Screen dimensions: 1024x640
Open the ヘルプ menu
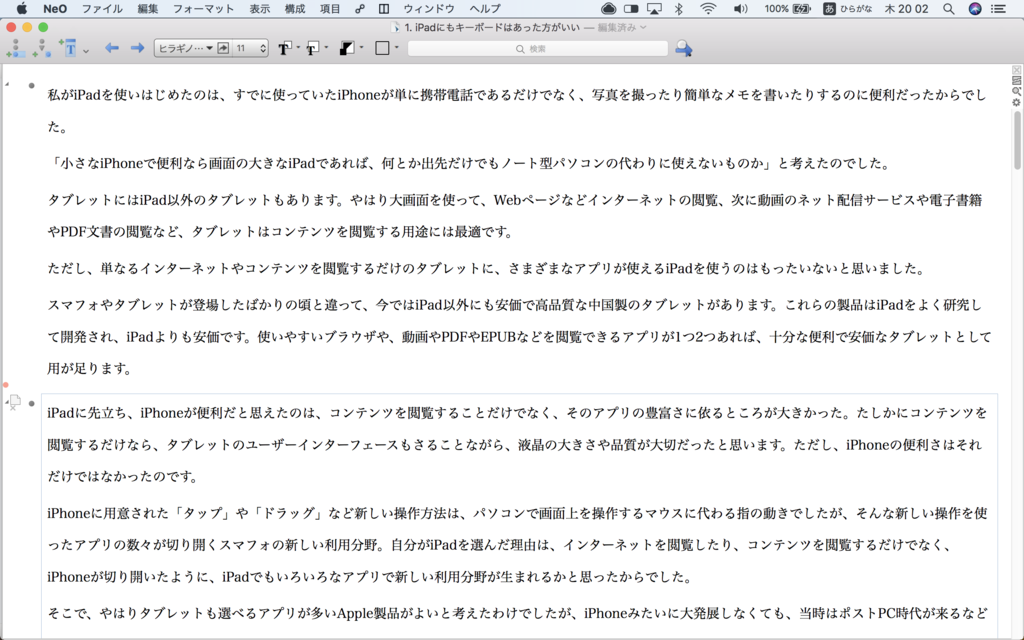(x=485, y=8)
